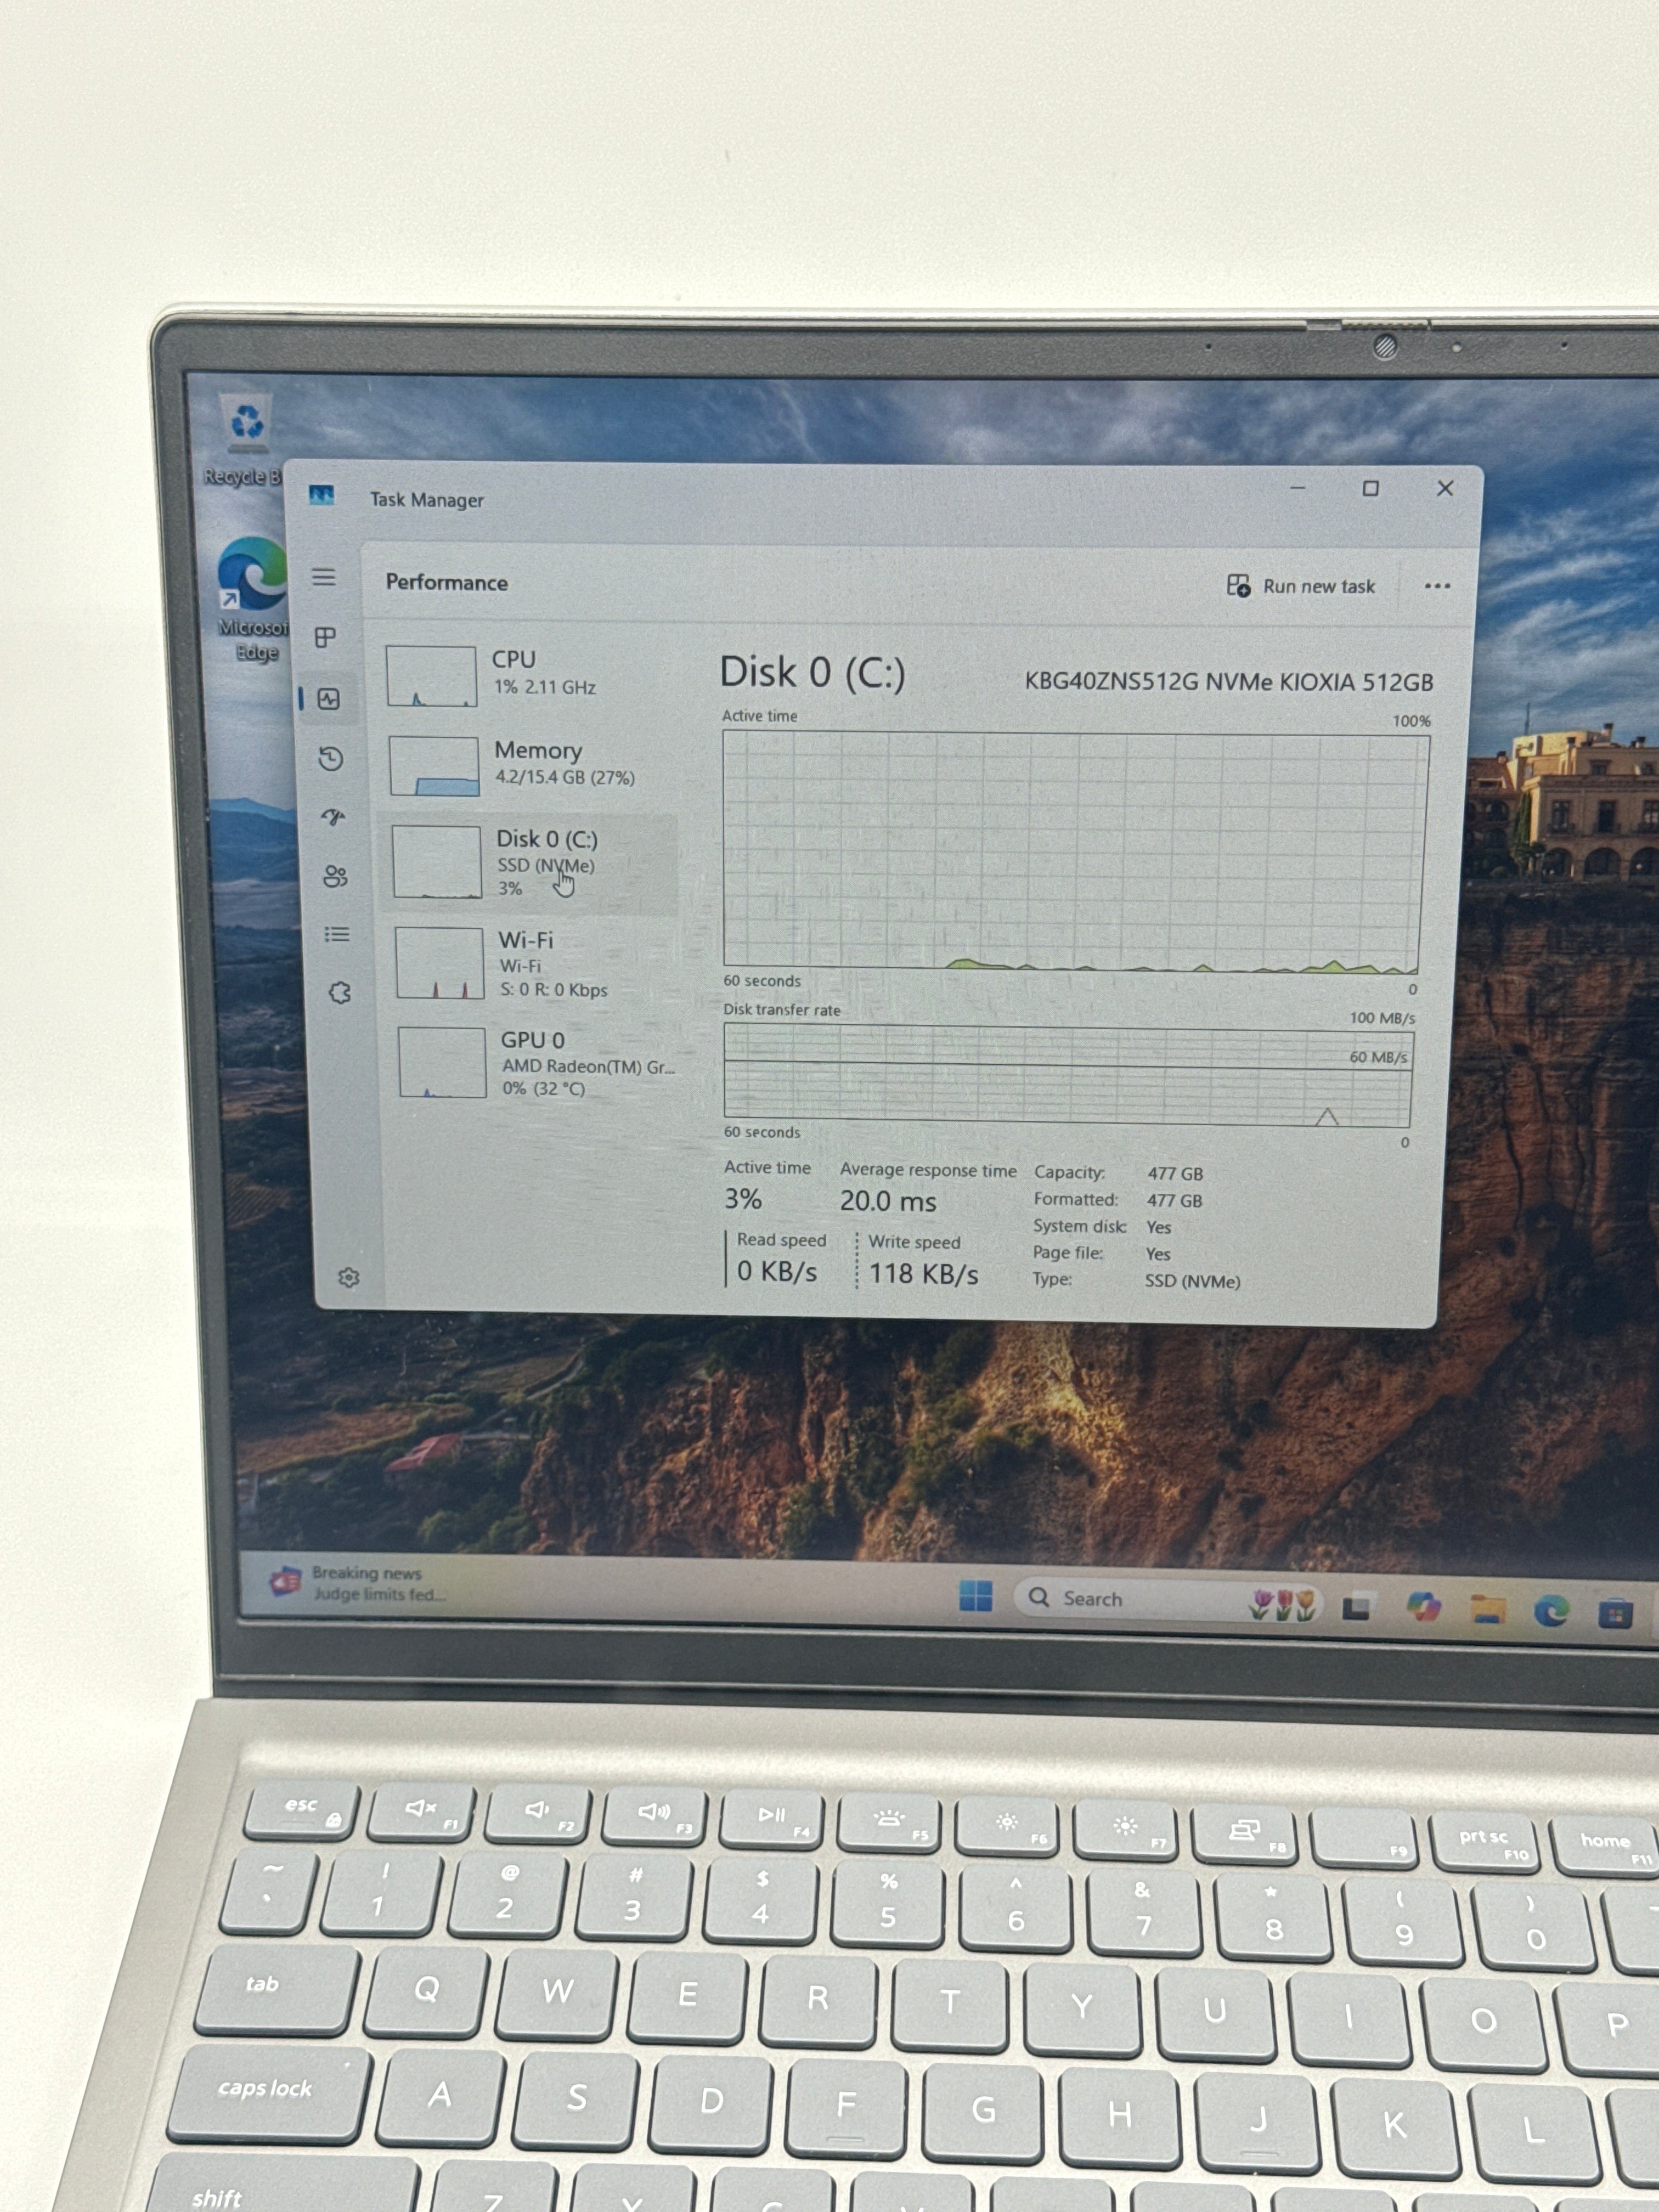Click the 'Disk 0 (C:)' heading
Image resolution: width=1659 pixels, height=2212 pixels.
(x=812, y=672)
